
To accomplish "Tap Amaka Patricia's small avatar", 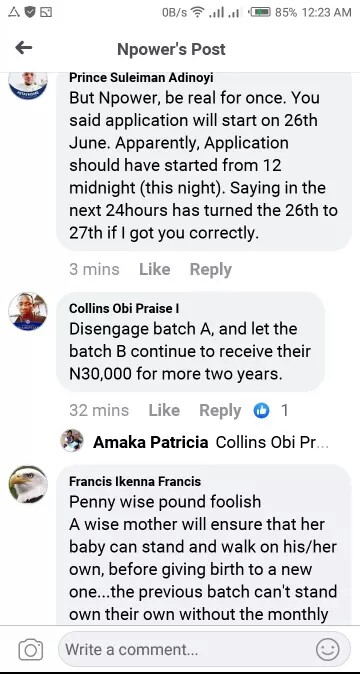I will pyautogui.click(x=72, y=441).
